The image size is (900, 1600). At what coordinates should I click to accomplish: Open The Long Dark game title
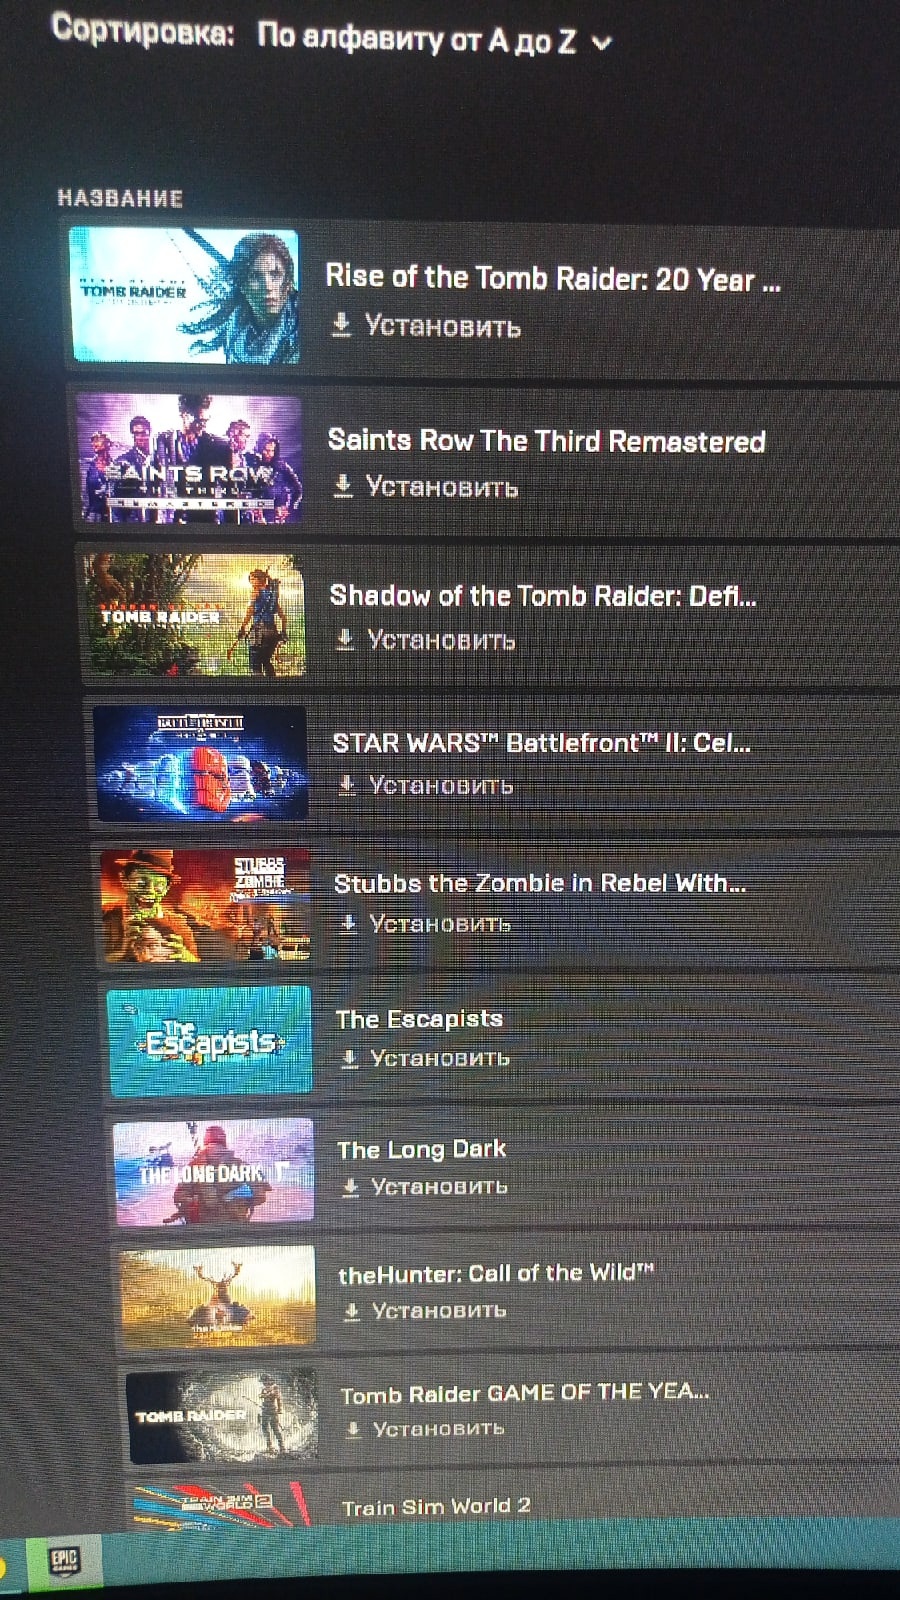click(x=422, y=1149)
